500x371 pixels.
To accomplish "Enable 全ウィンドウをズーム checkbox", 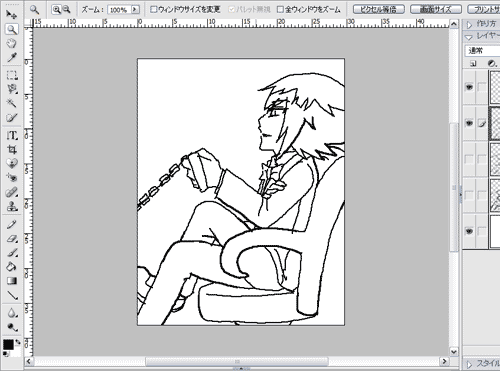I will [x=280, y=9].
